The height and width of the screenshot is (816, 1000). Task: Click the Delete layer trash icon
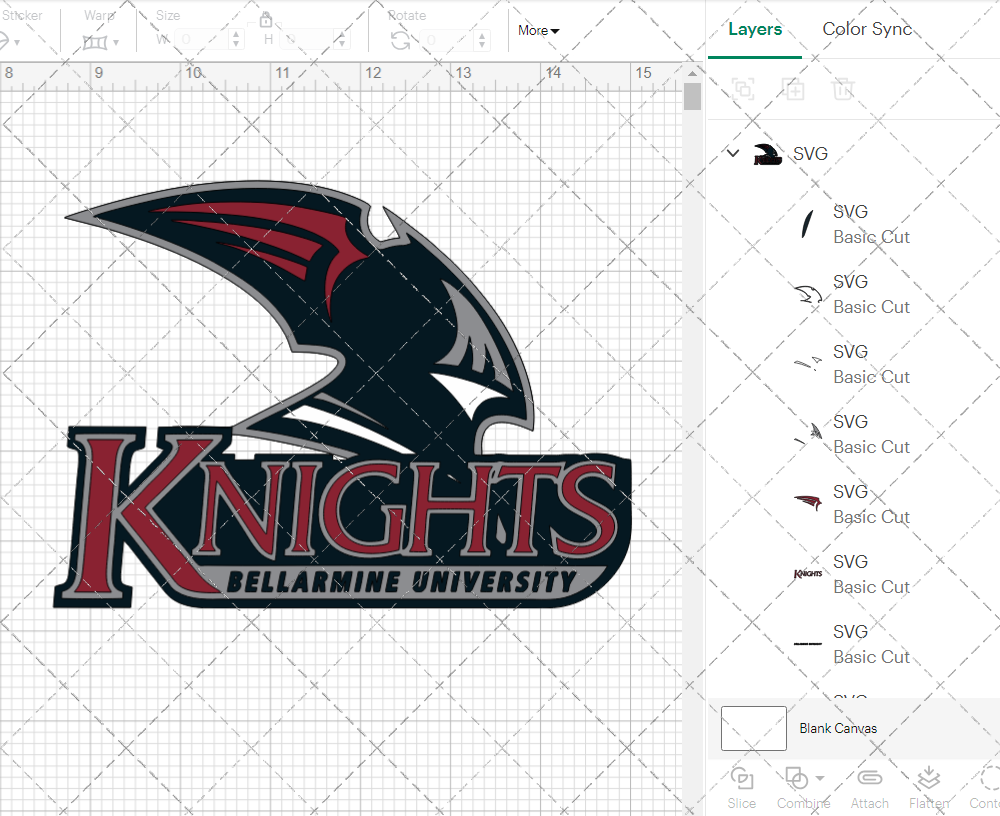[x=844, y=89]
